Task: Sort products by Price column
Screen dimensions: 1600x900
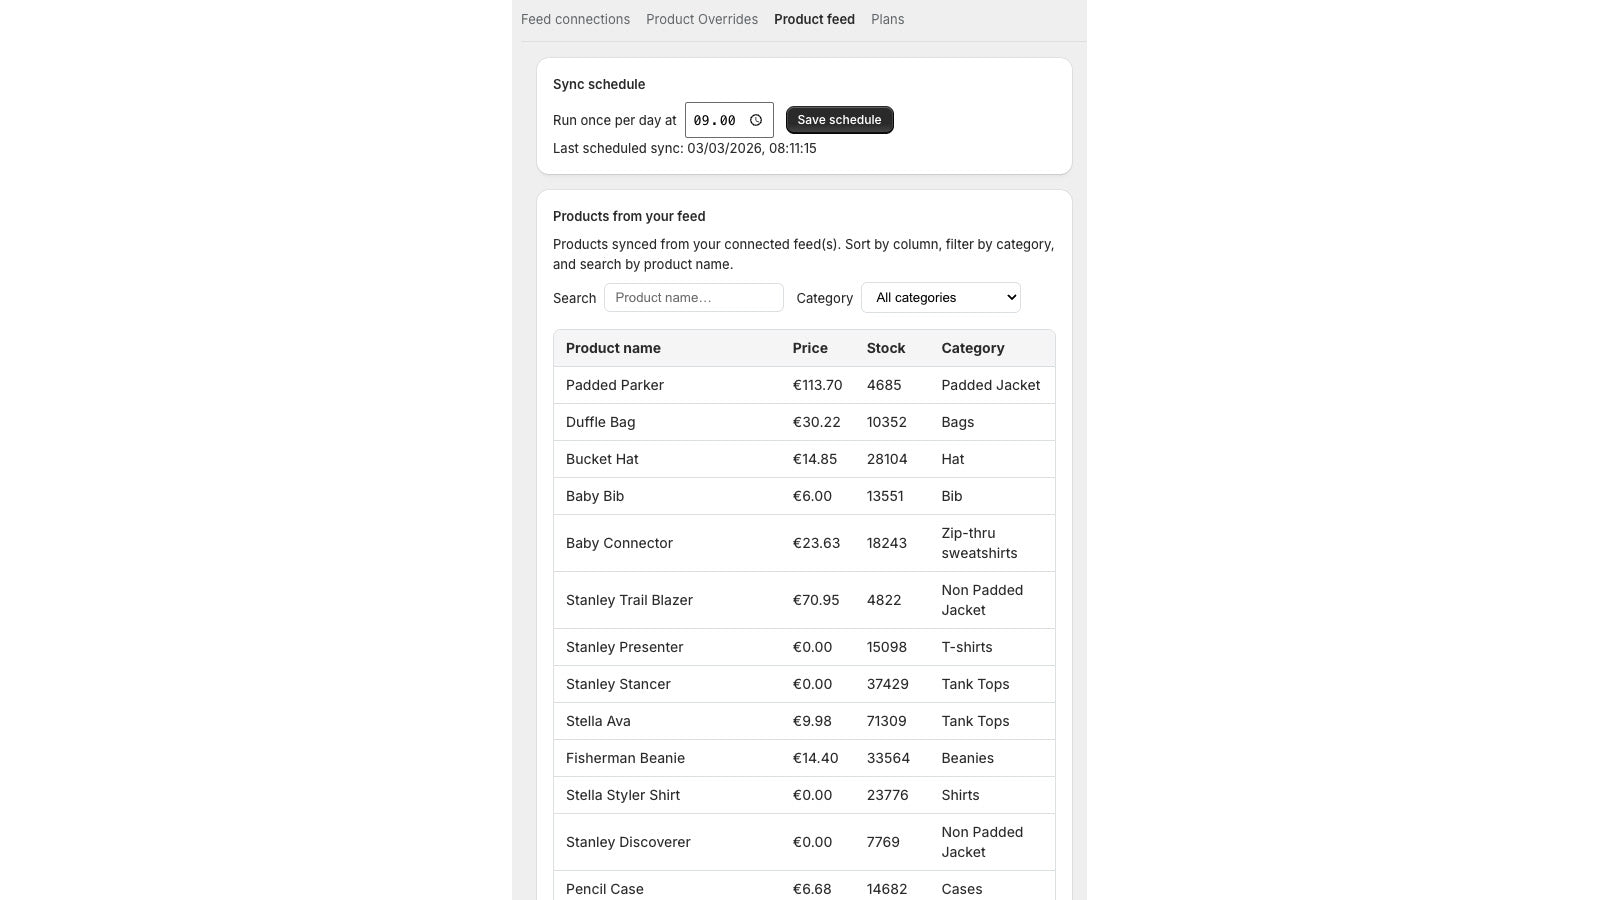Action: [x=810, y=348]
